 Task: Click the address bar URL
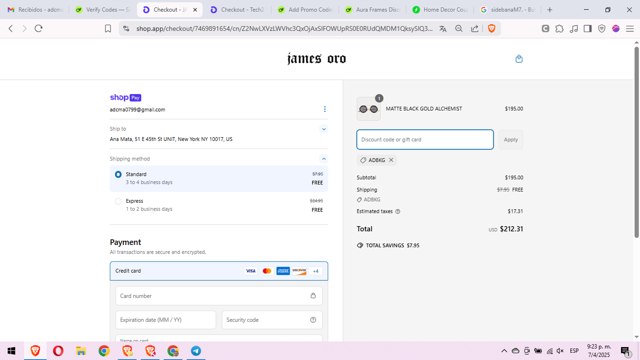coord(284,29)
